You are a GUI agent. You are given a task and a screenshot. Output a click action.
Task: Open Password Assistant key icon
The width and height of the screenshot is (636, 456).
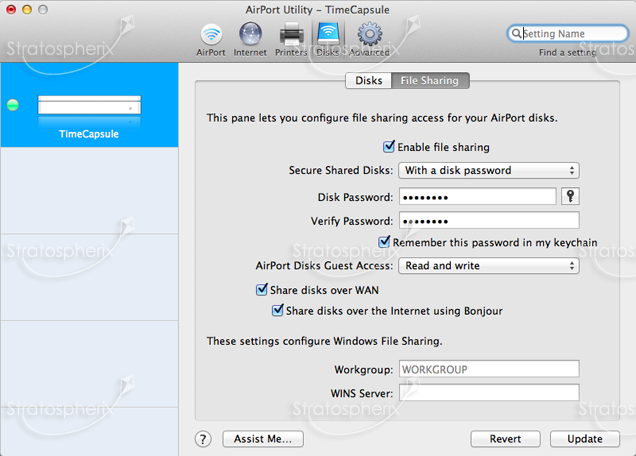570,196
